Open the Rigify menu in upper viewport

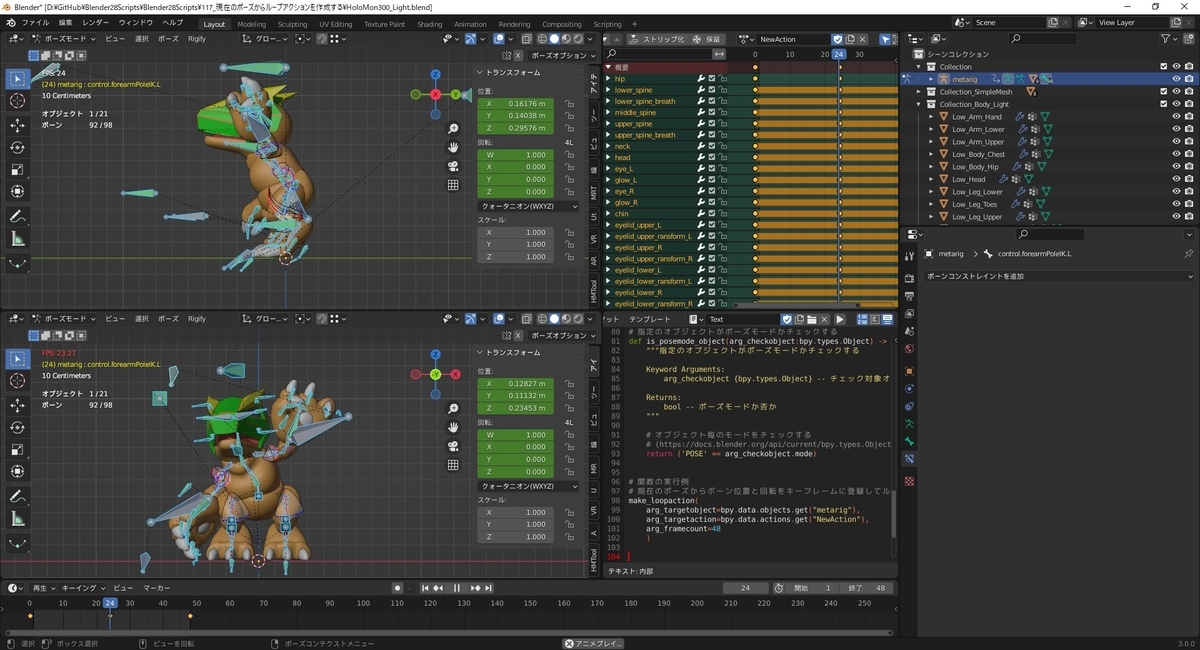[197, 39]
